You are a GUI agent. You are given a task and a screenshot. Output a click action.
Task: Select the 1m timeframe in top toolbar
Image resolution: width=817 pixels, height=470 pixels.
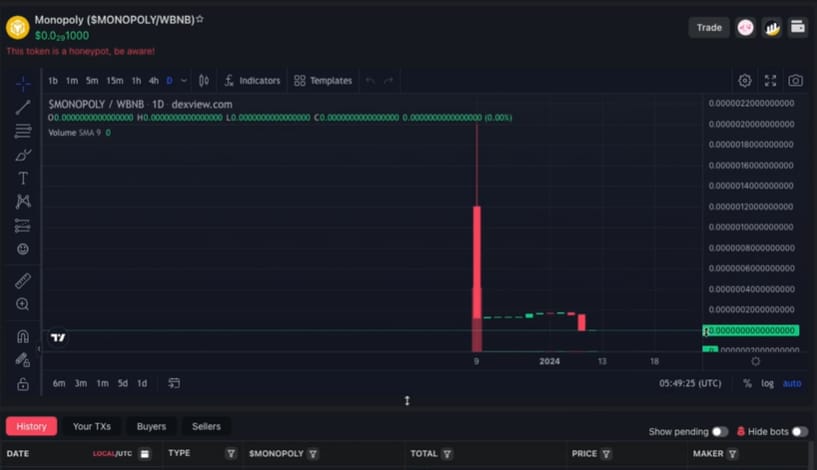coord(72,81)
